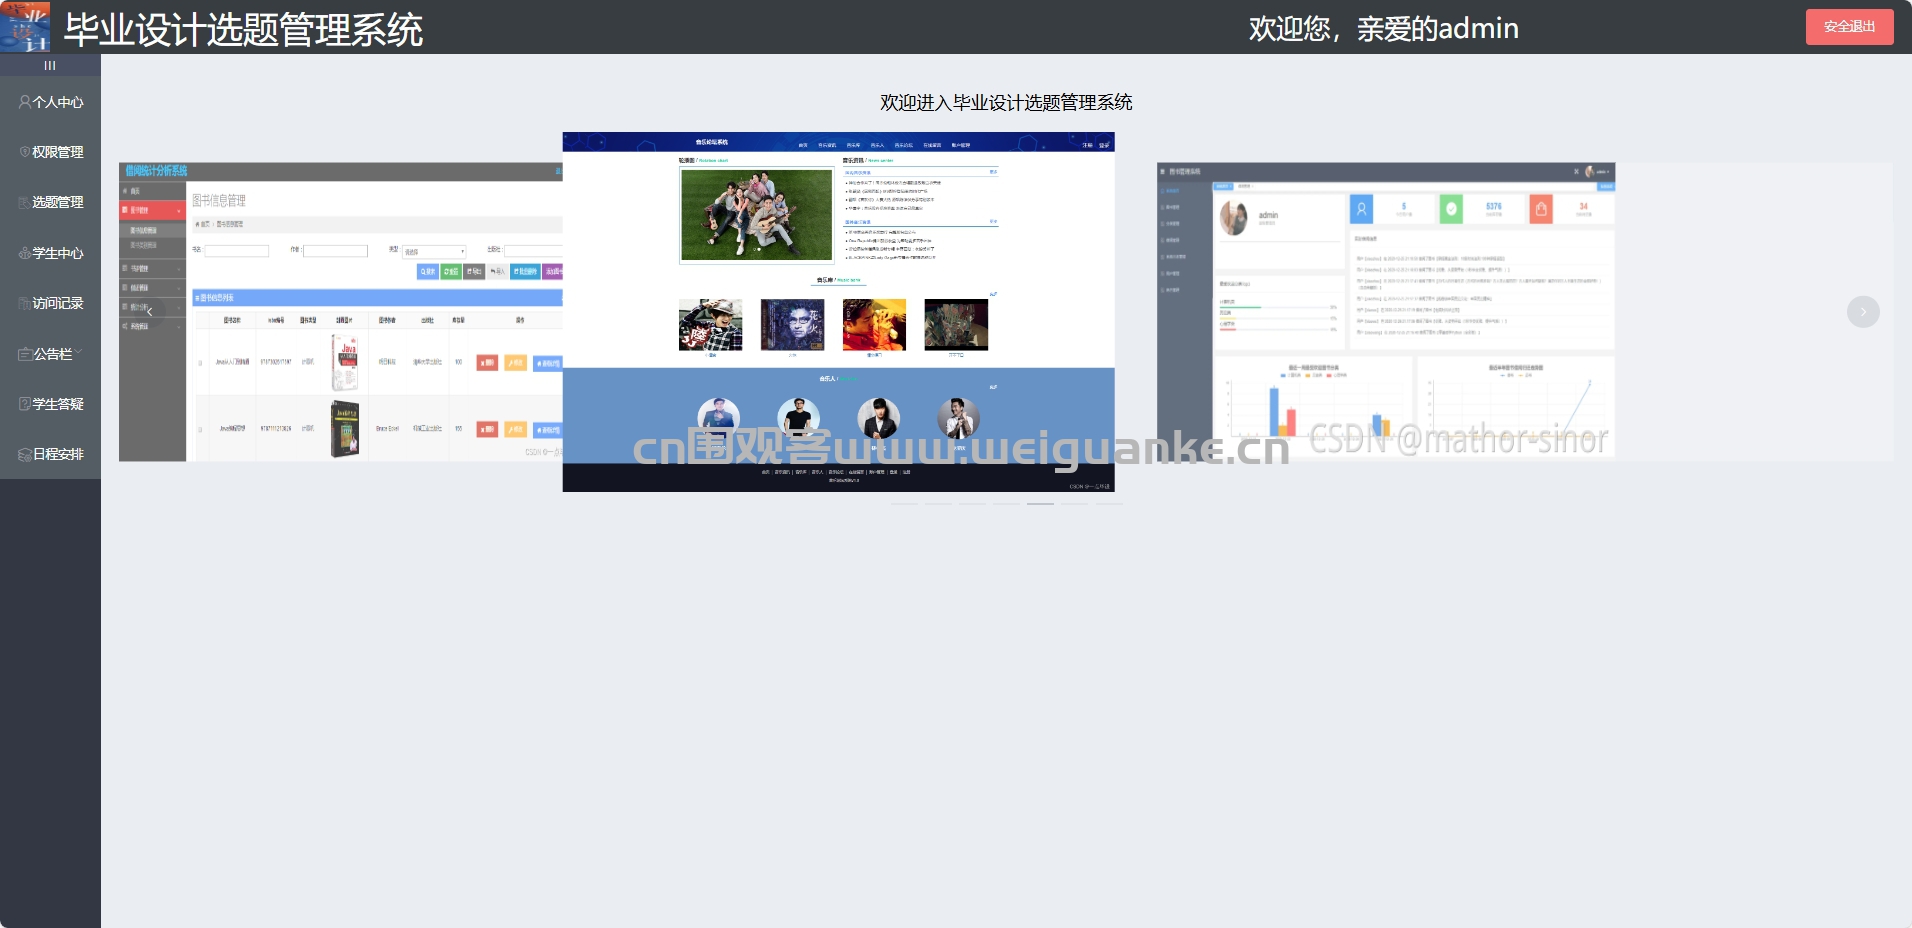Click the 安全退出 logout button
The height and width of the screenshot is (928, 1912).
point(1849,27)
